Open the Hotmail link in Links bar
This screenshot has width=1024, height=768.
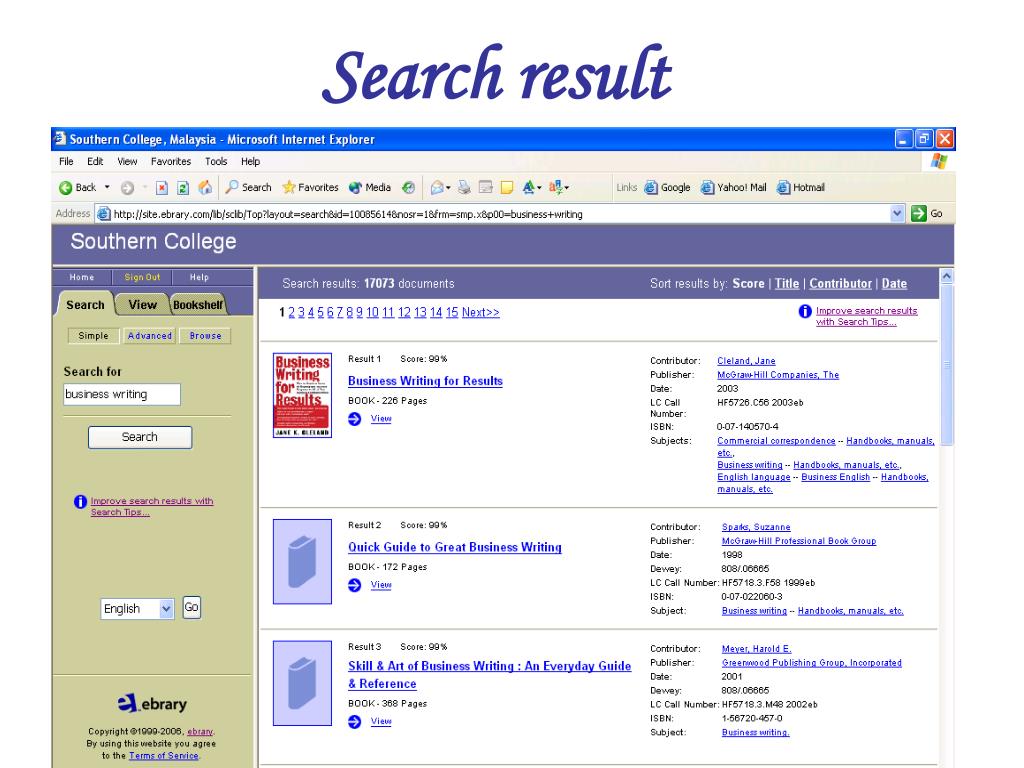801,187
